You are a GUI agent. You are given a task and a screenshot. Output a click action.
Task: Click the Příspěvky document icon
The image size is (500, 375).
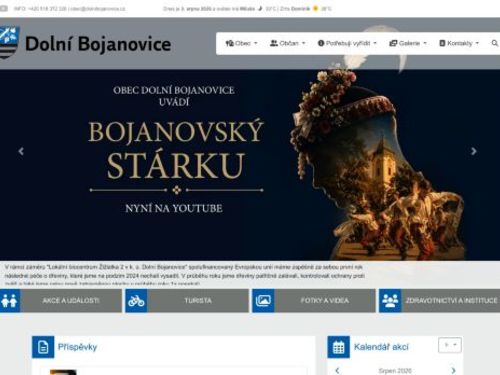point(43,347)
